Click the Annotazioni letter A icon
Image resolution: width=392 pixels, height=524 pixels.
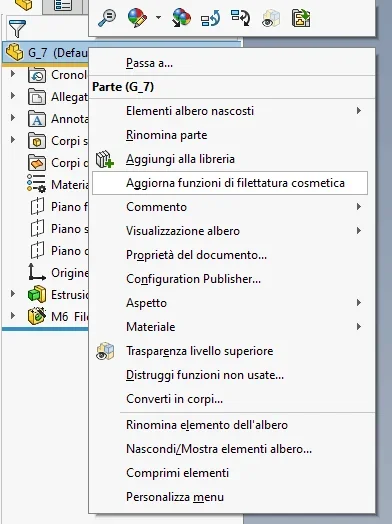pos(37,119)
